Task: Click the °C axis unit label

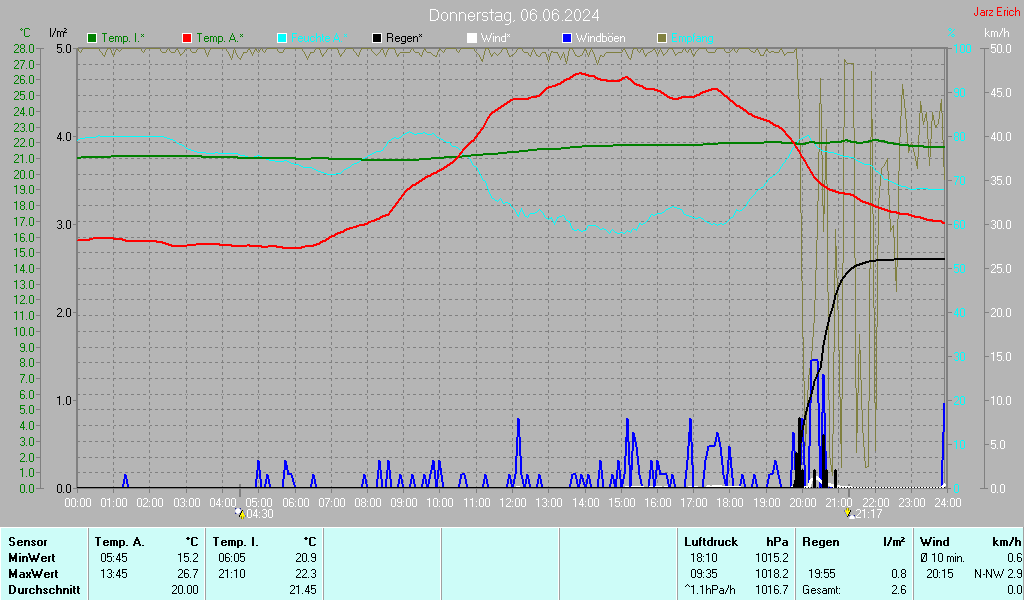Action: pyautogui.click(x=25, y=33)
